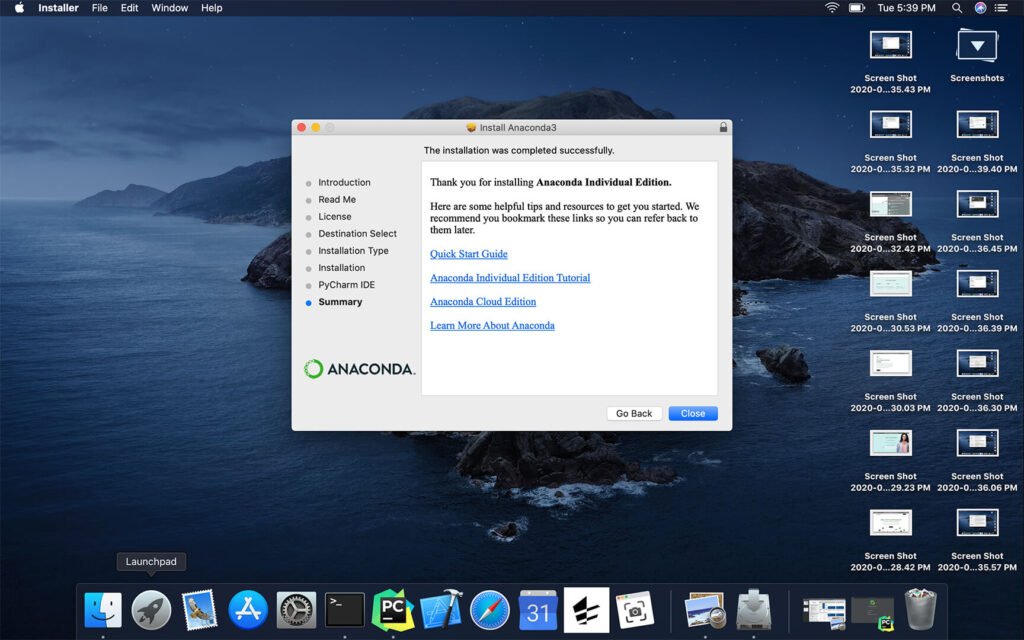
Task: Select Screen Shot 2020-0...30.03 PM file
Action: click(890, 363)
